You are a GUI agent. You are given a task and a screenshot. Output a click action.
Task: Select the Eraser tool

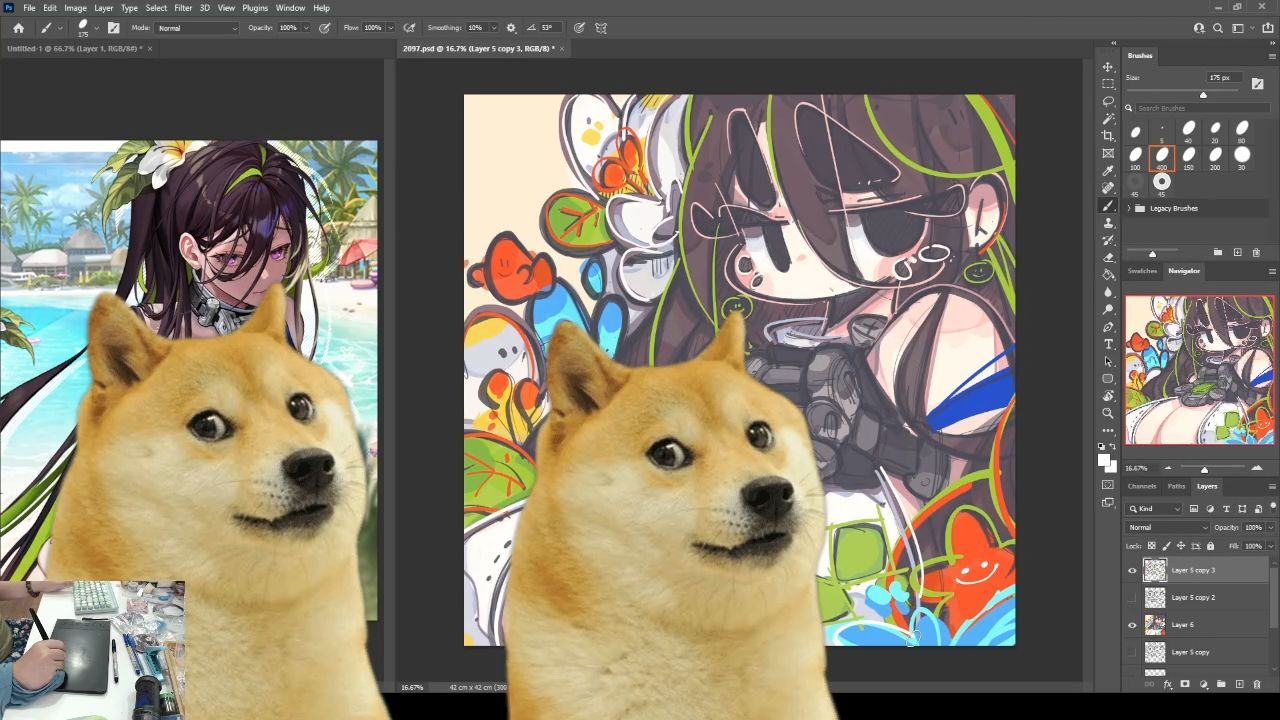(1108, 257)
